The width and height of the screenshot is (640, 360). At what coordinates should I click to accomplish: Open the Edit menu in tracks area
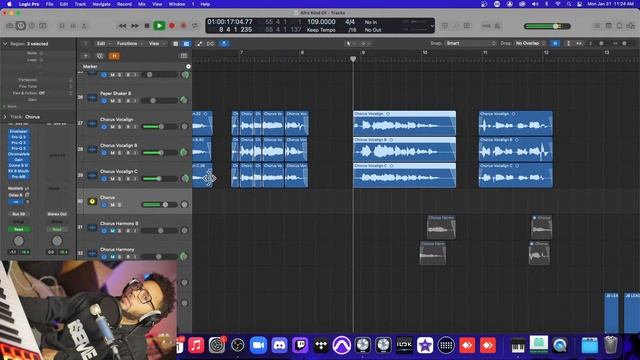pos(103,43)
